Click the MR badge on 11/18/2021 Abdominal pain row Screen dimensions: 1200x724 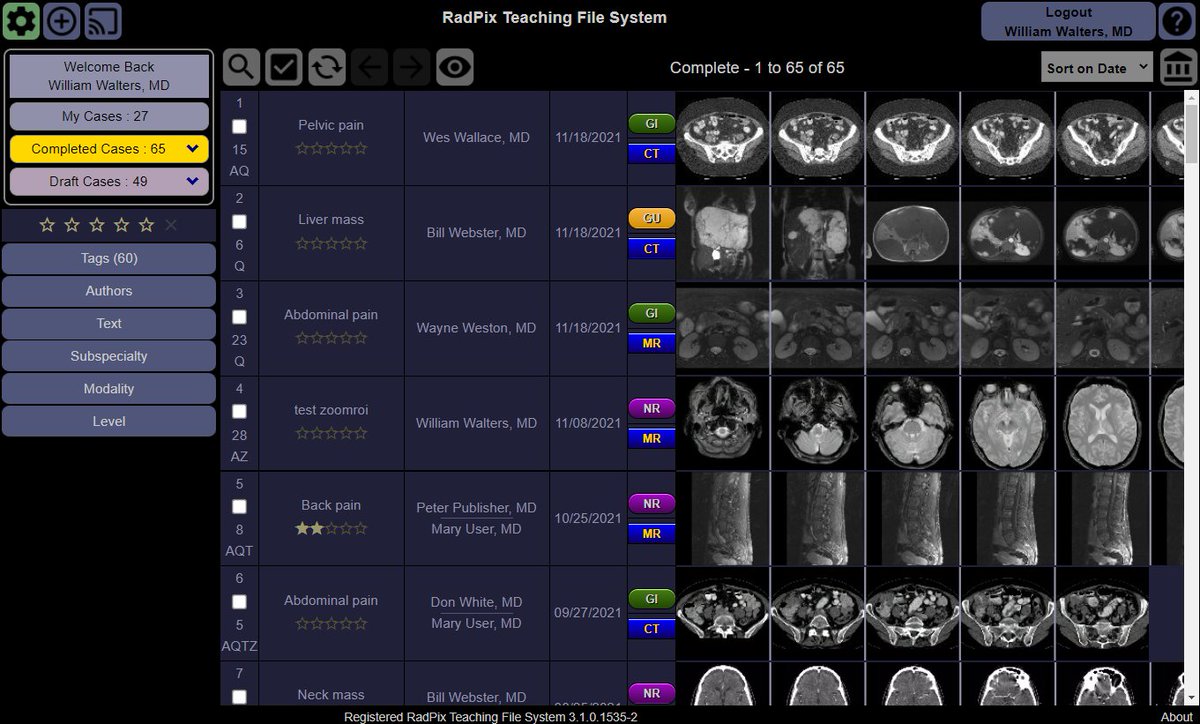tap(652, 344)
